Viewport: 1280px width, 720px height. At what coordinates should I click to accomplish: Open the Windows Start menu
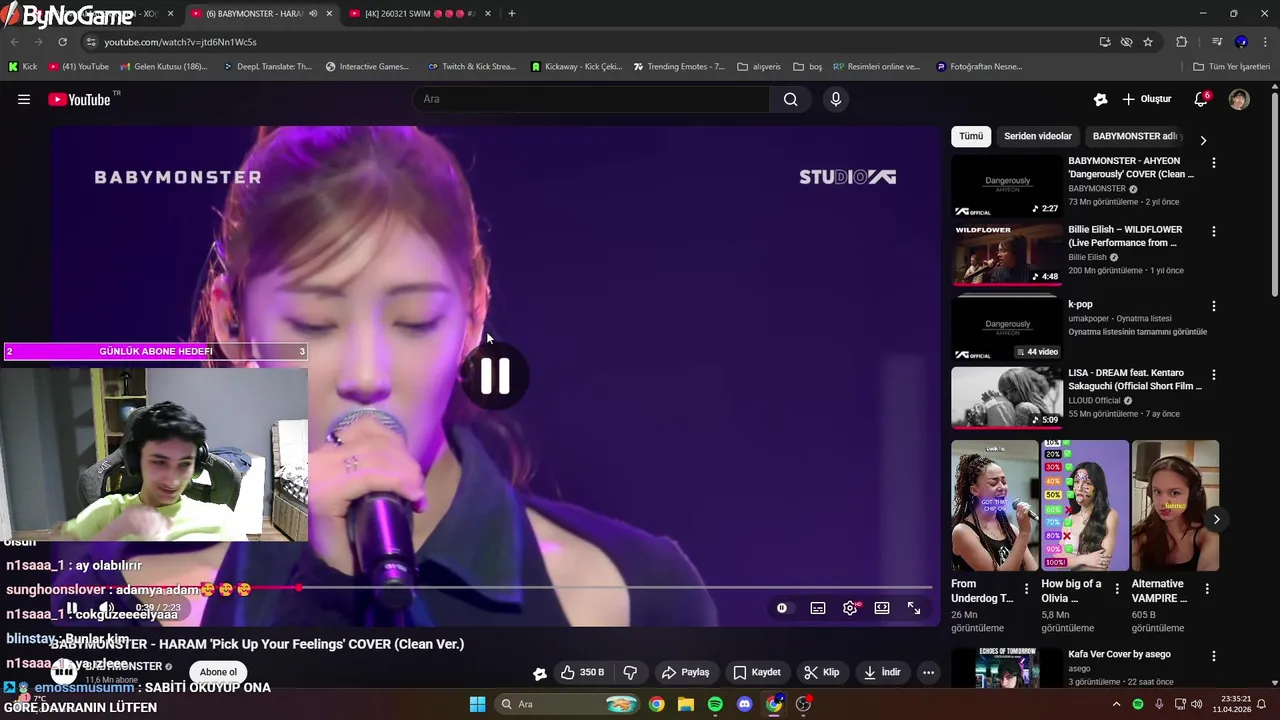(477, 704)
